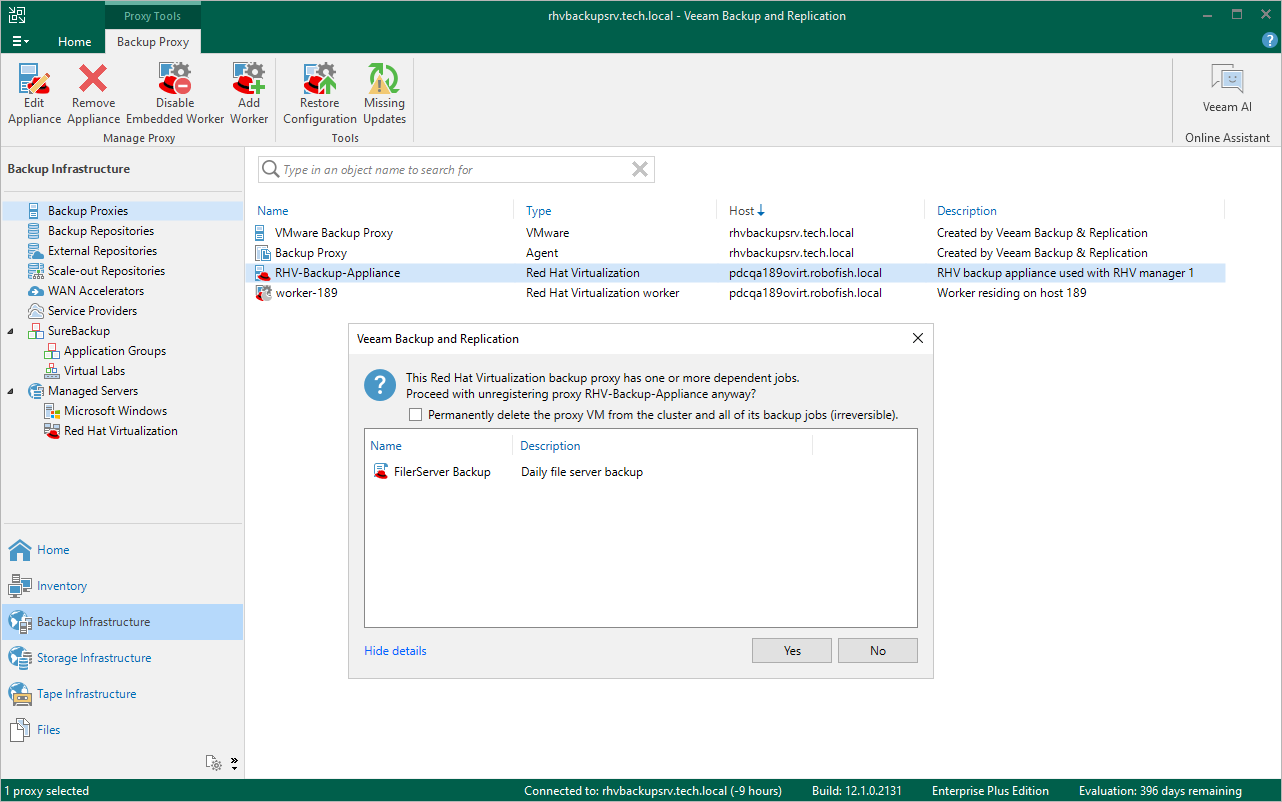Collapse the SureBackup tree node
This screenshot has height=802, width=1282.
(x=11, y=331)
